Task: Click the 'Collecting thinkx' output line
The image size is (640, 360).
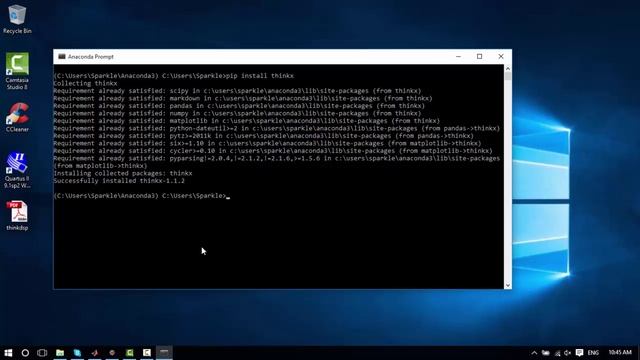Action: (x=85, y=83)
